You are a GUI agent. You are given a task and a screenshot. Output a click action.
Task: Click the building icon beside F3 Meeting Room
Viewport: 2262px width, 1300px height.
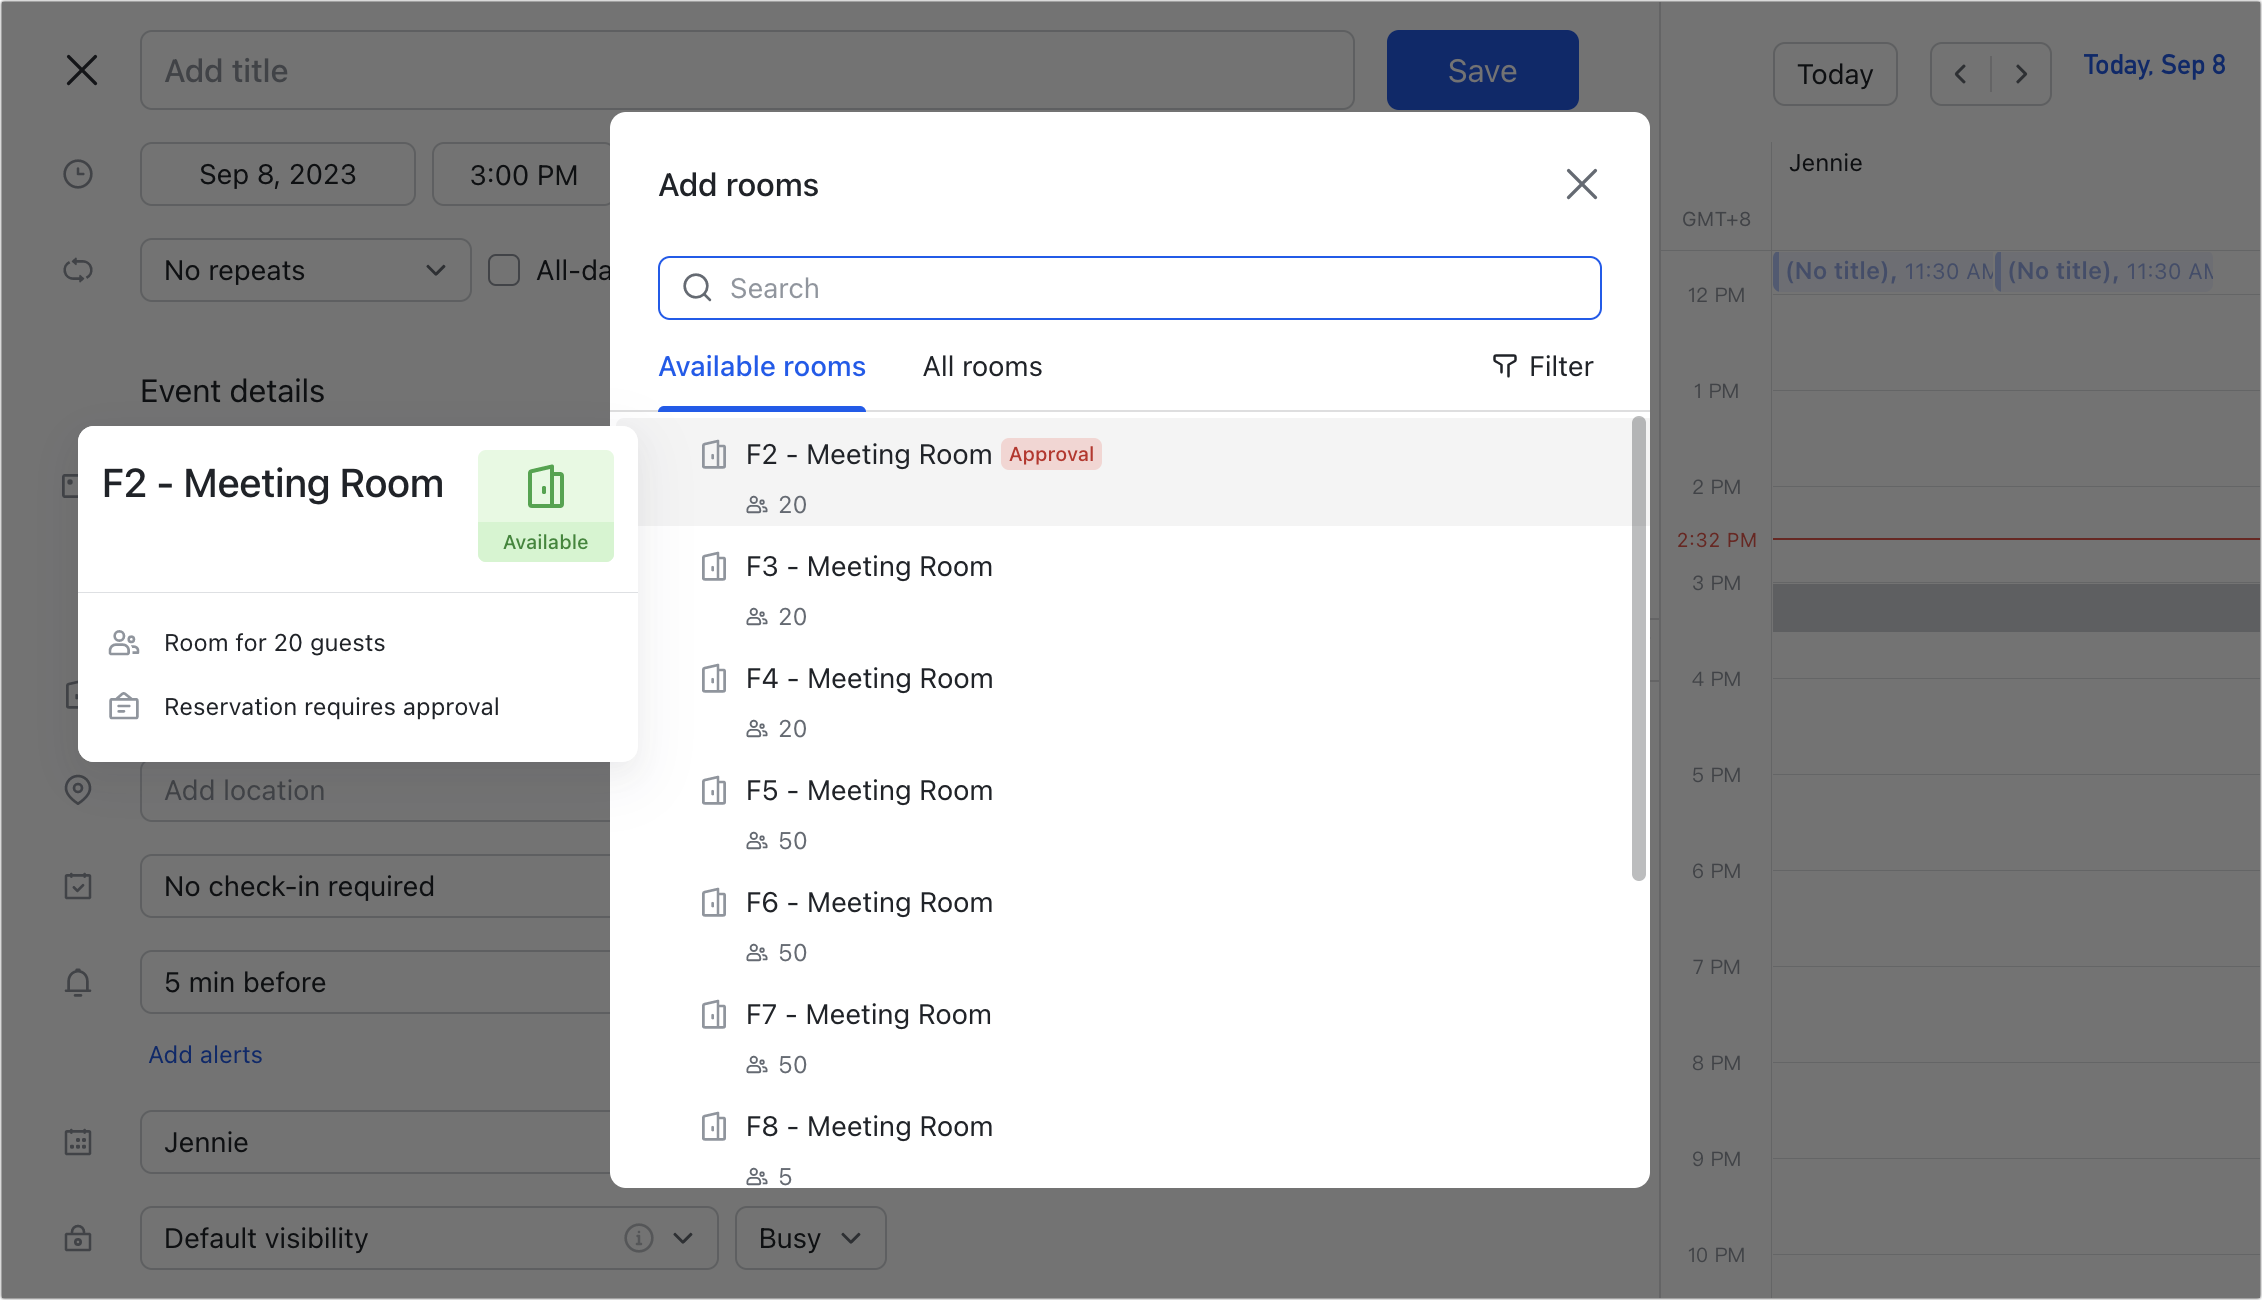coord(713,567)
